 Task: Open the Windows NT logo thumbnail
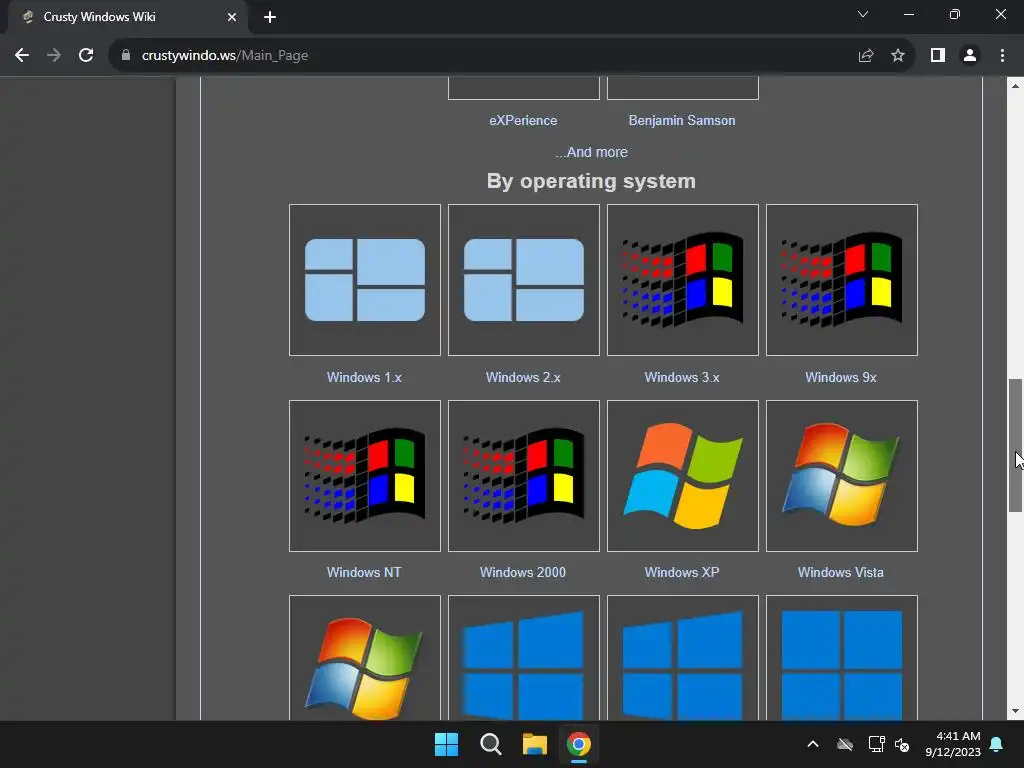pyautogui.click(x=365, y=476)
